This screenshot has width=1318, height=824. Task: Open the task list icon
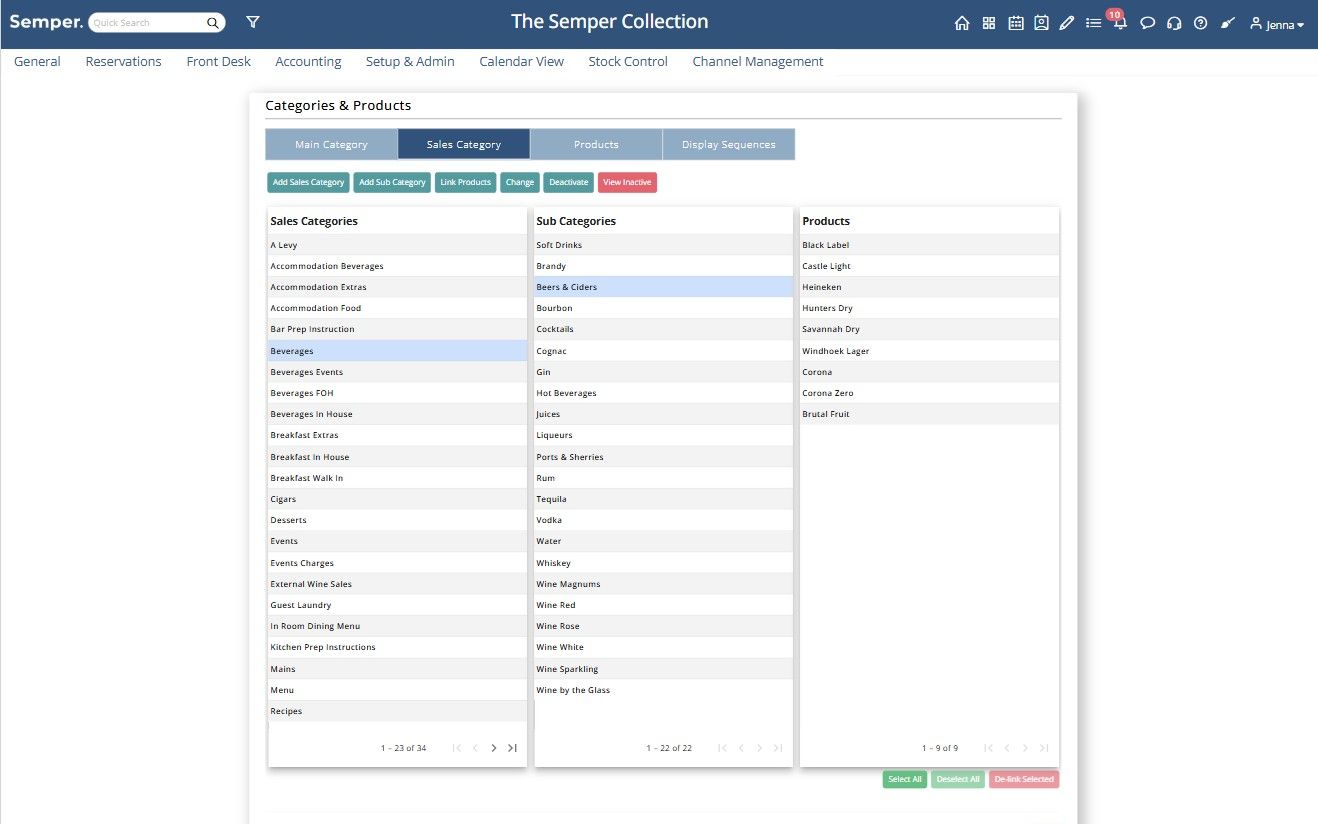pos(1094,23)
